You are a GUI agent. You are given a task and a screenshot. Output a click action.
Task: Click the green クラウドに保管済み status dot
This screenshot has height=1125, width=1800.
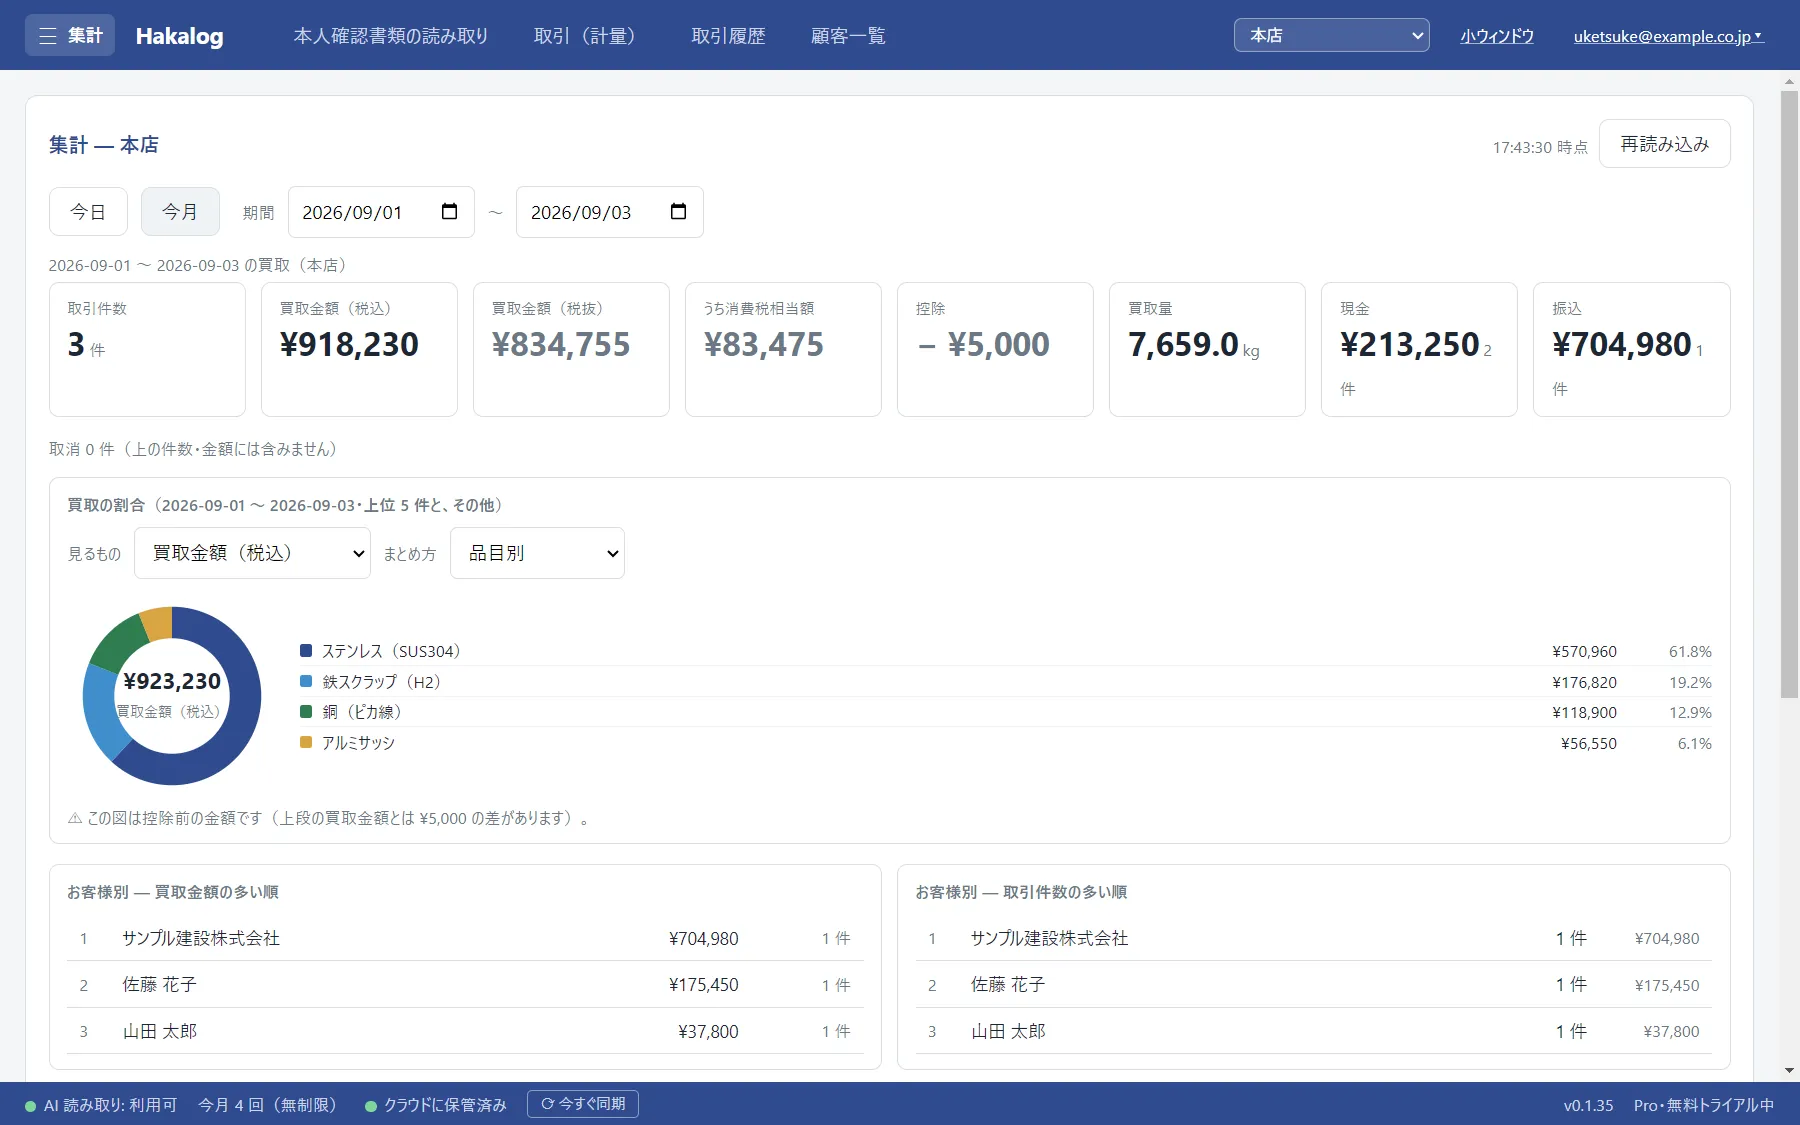pos(371,1106)
